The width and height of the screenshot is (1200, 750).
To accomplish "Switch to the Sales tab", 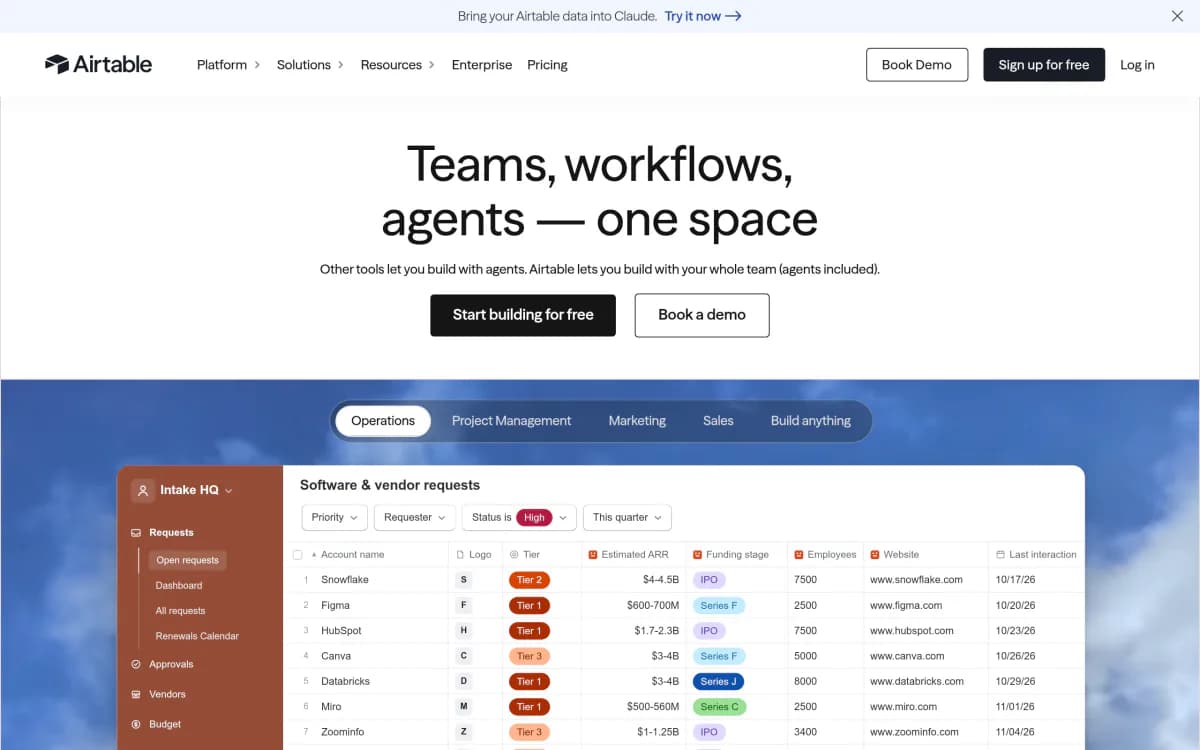I will click(718, 421).
